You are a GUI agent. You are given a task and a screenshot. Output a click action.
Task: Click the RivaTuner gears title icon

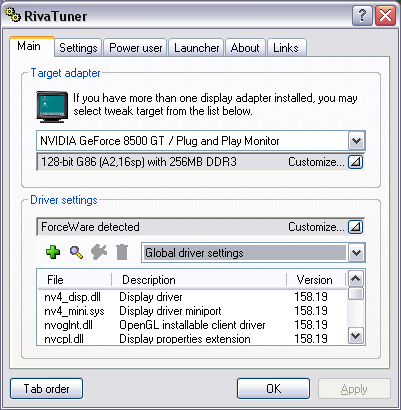(13, 15)
